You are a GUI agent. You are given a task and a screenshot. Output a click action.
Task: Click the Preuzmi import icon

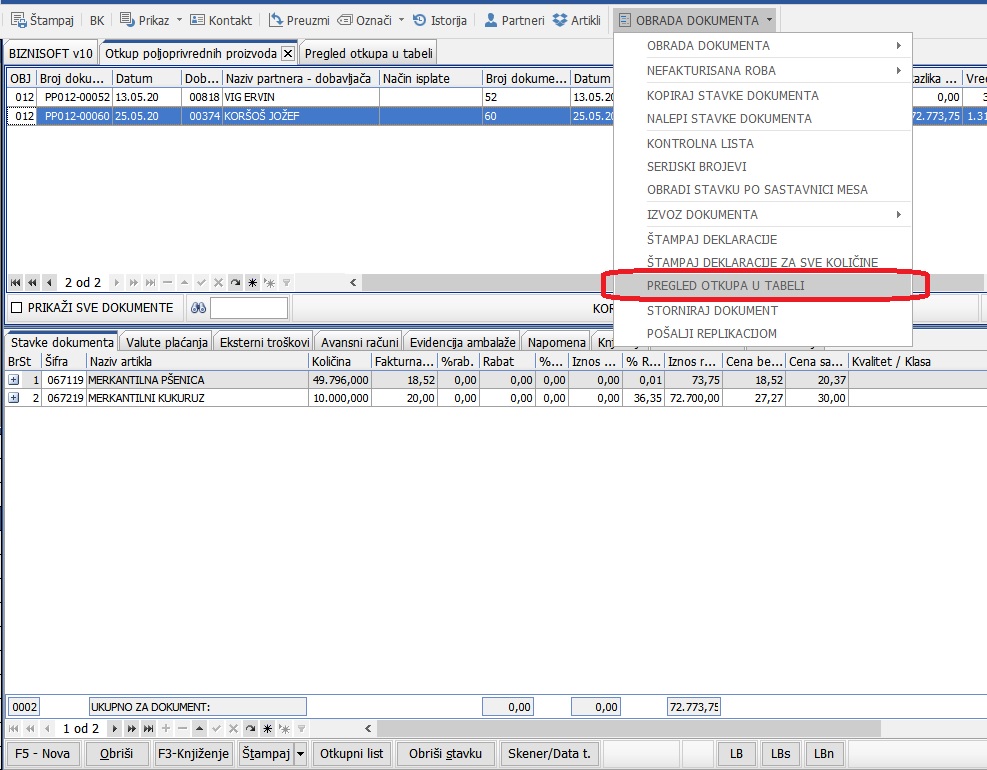(x=275, y=20)
